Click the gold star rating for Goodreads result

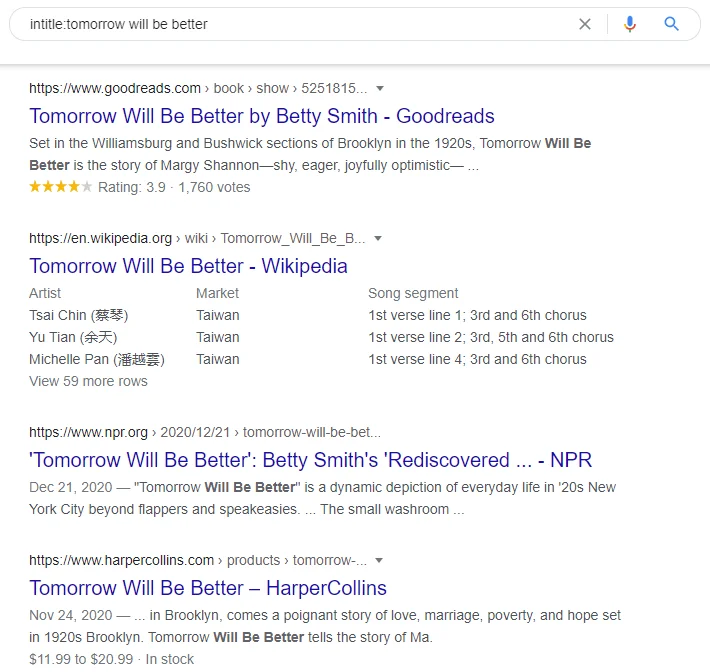pyautogui.click(x=61, y=187)
